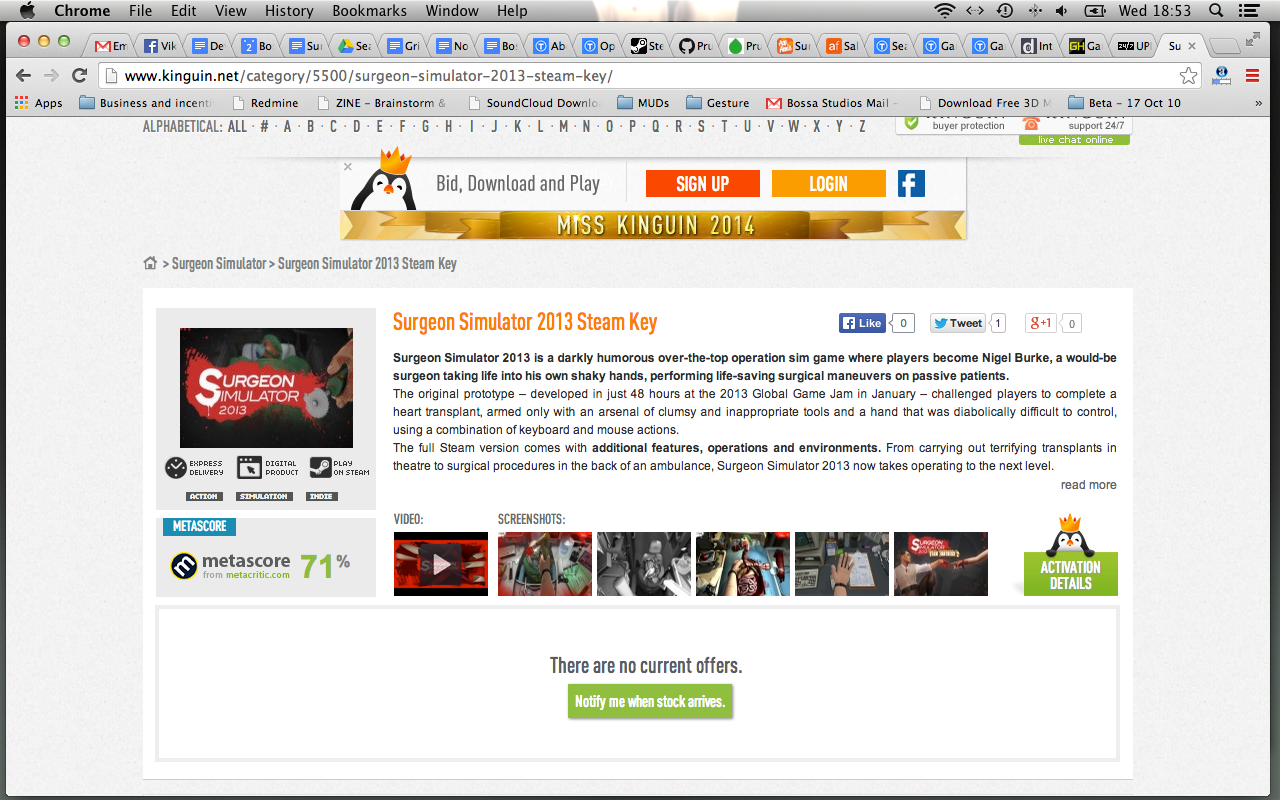Image resolution: width=1280 pixels, height=800 pixels.
Task: Reload the page using refresh icon
Action: pos(79,76)
